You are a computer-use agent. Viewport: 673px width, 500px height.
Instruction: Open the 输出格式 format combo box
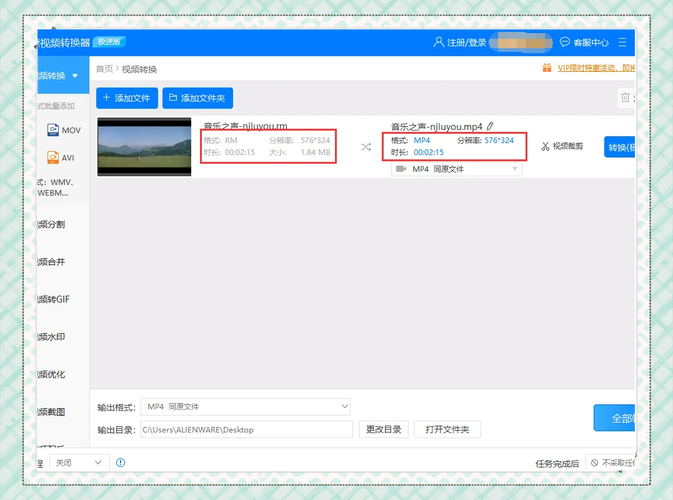(245, 406)
